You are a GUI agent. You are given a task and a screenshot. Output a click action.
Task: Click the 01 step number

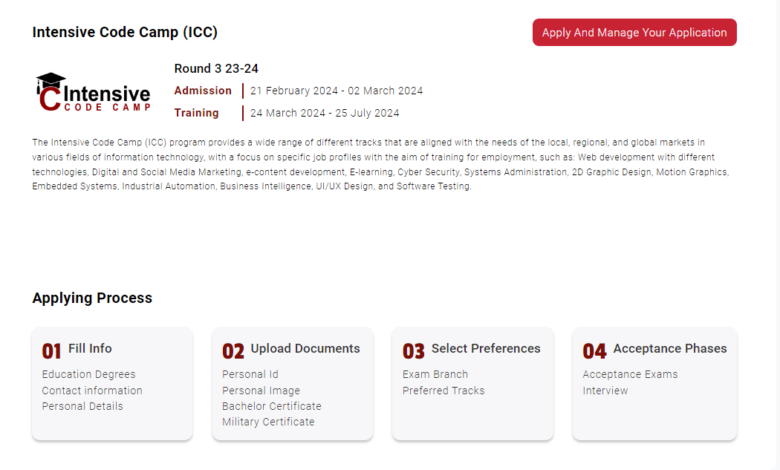tap(51, 351)
